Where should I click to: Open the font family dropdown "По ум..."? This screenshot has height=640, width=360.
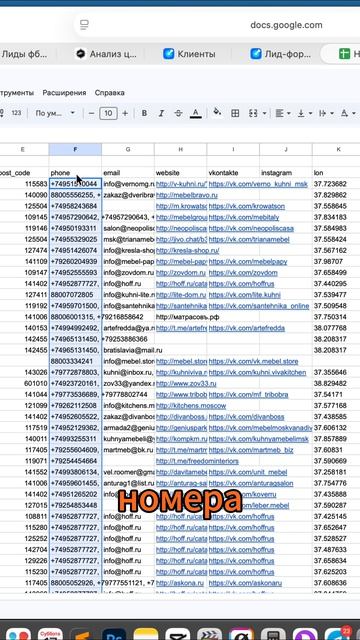(55, 113)
